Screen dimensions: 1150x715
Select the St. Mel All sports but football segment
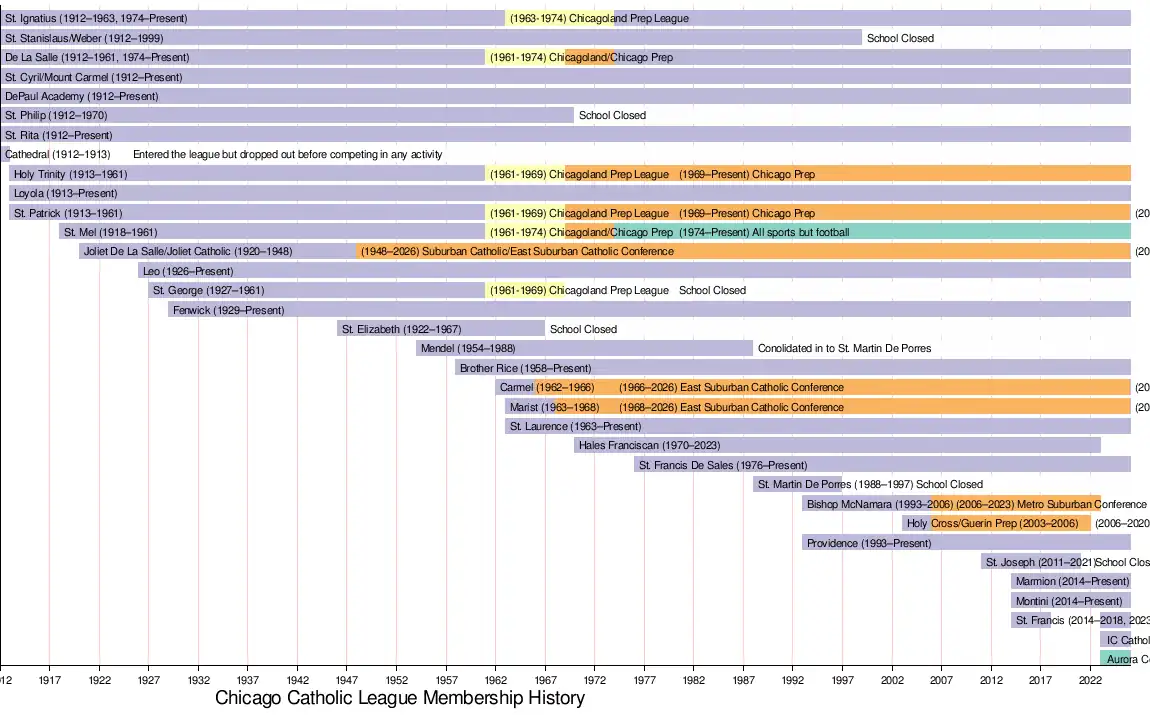(x=764, y=232)
